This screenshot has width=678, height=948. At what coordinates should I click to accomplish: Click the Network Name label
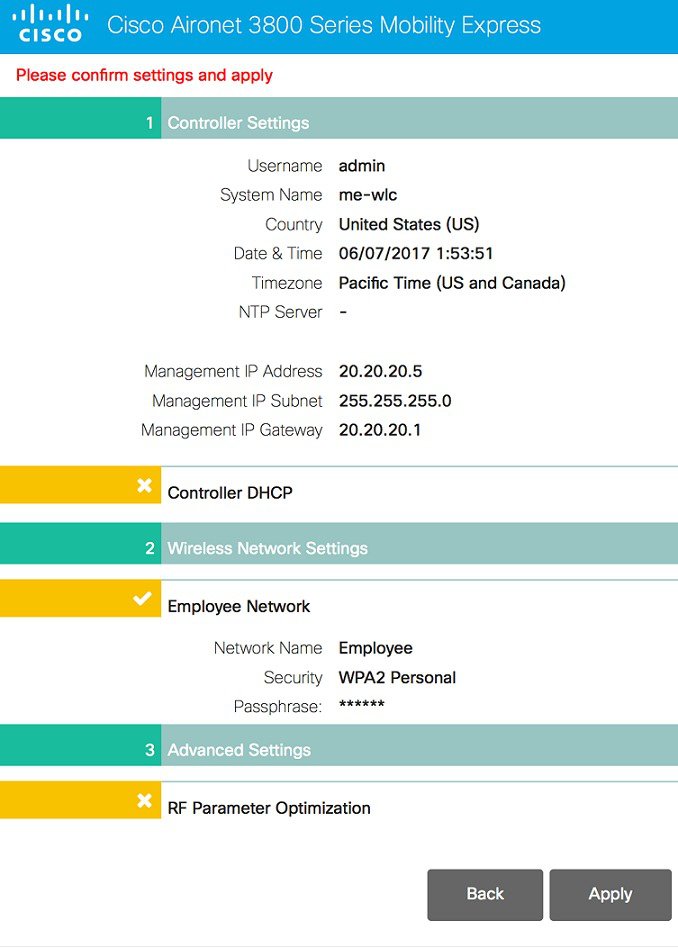(x=268, y=648)
